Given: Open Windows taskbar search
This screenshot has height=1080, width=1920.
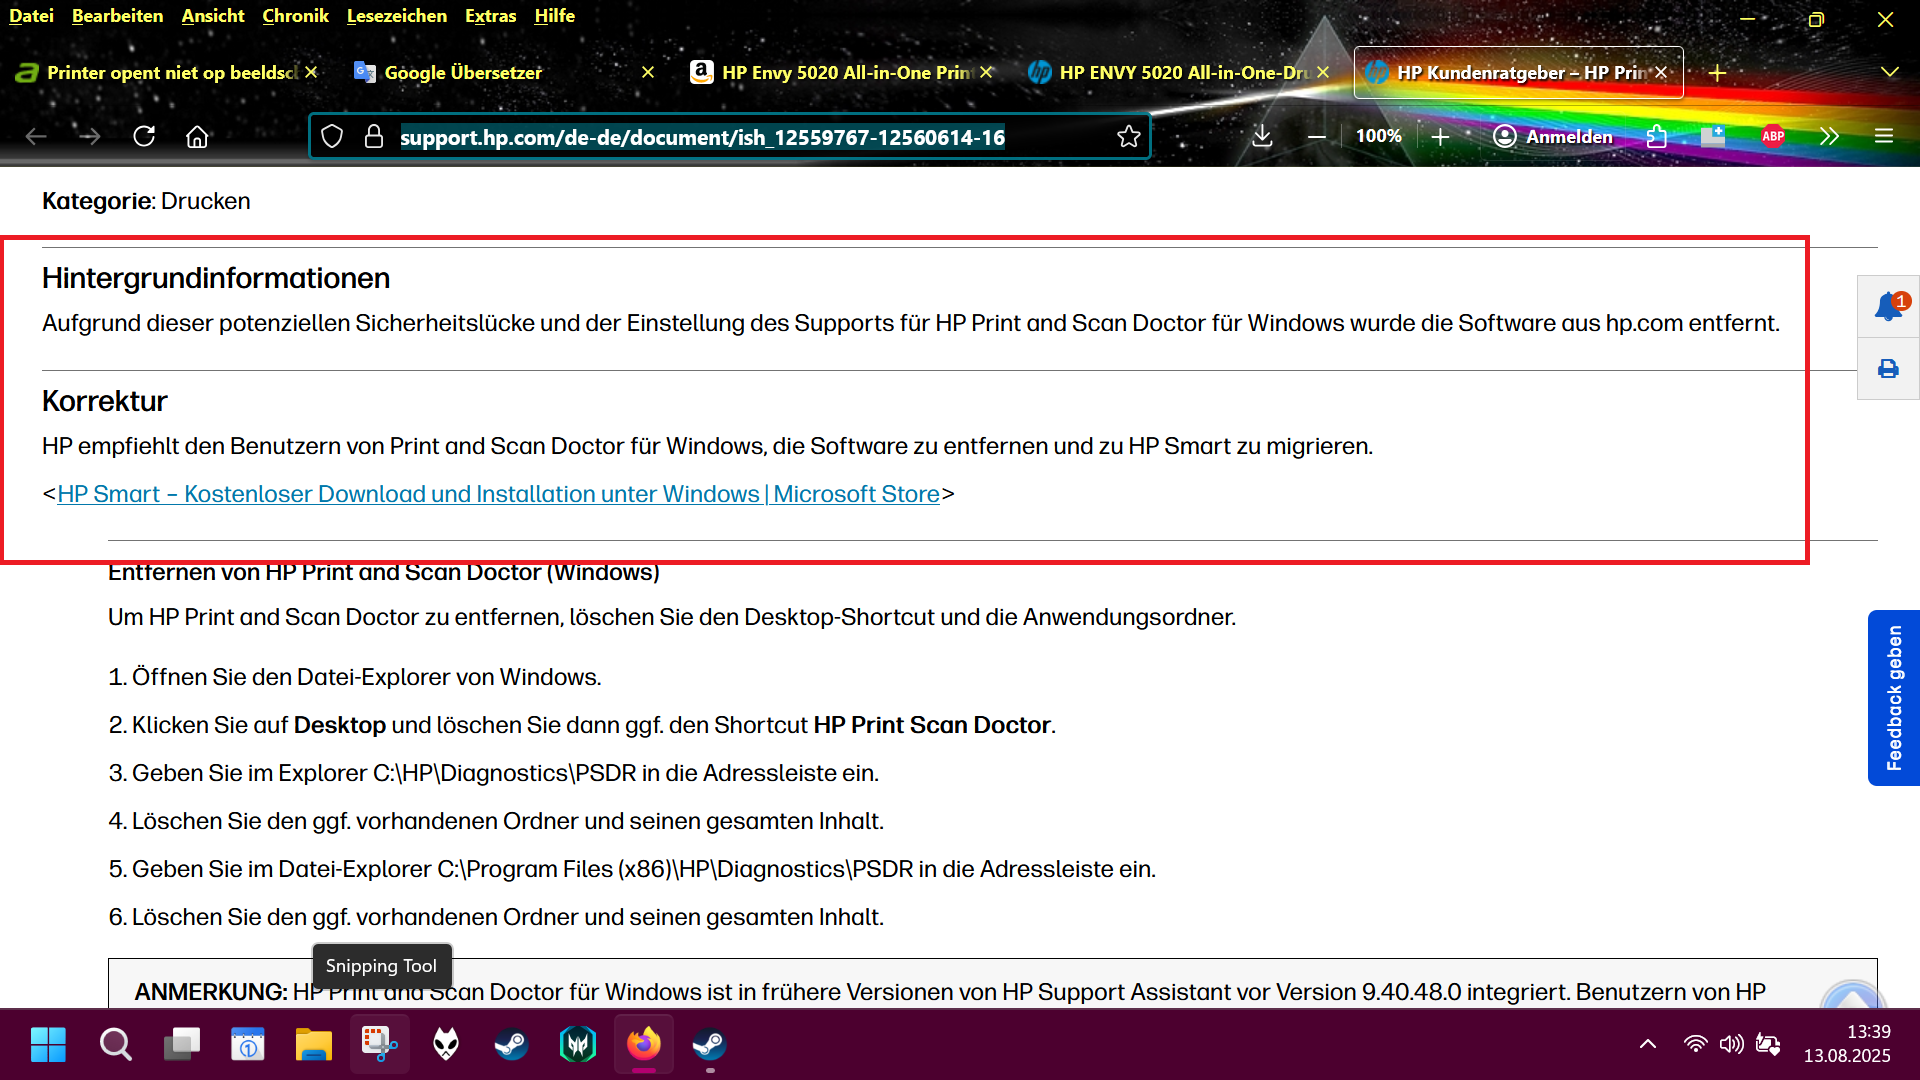Looking at the screenshot, I should 115,1045.
